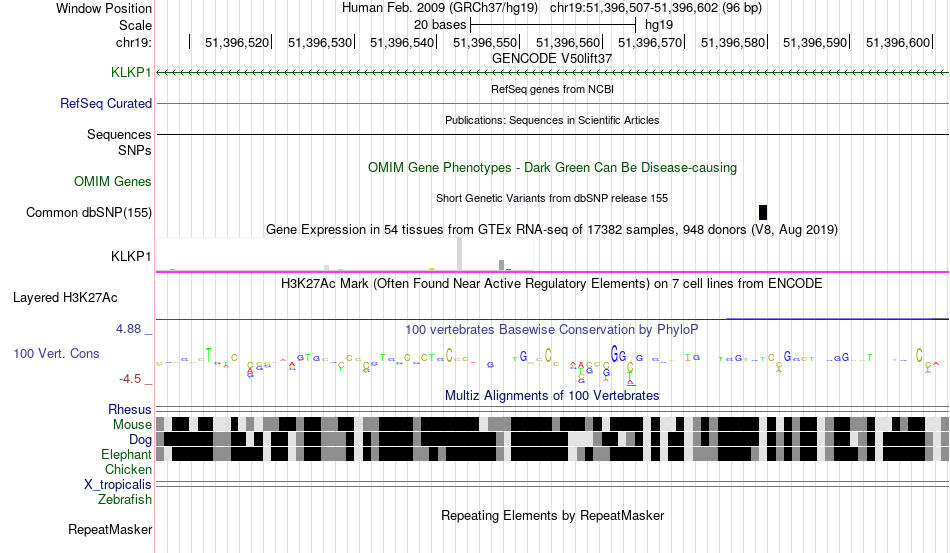Click Publications: Sequences in Scientific Articles title

552,121
